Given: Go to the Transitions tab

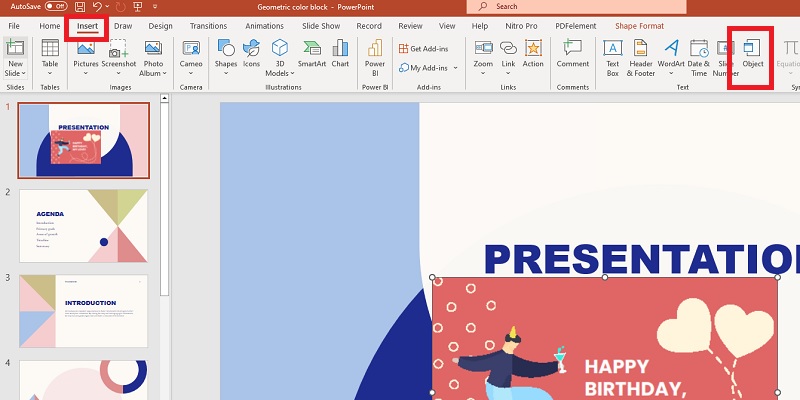Looking at the screenshot, I should 208,26.
